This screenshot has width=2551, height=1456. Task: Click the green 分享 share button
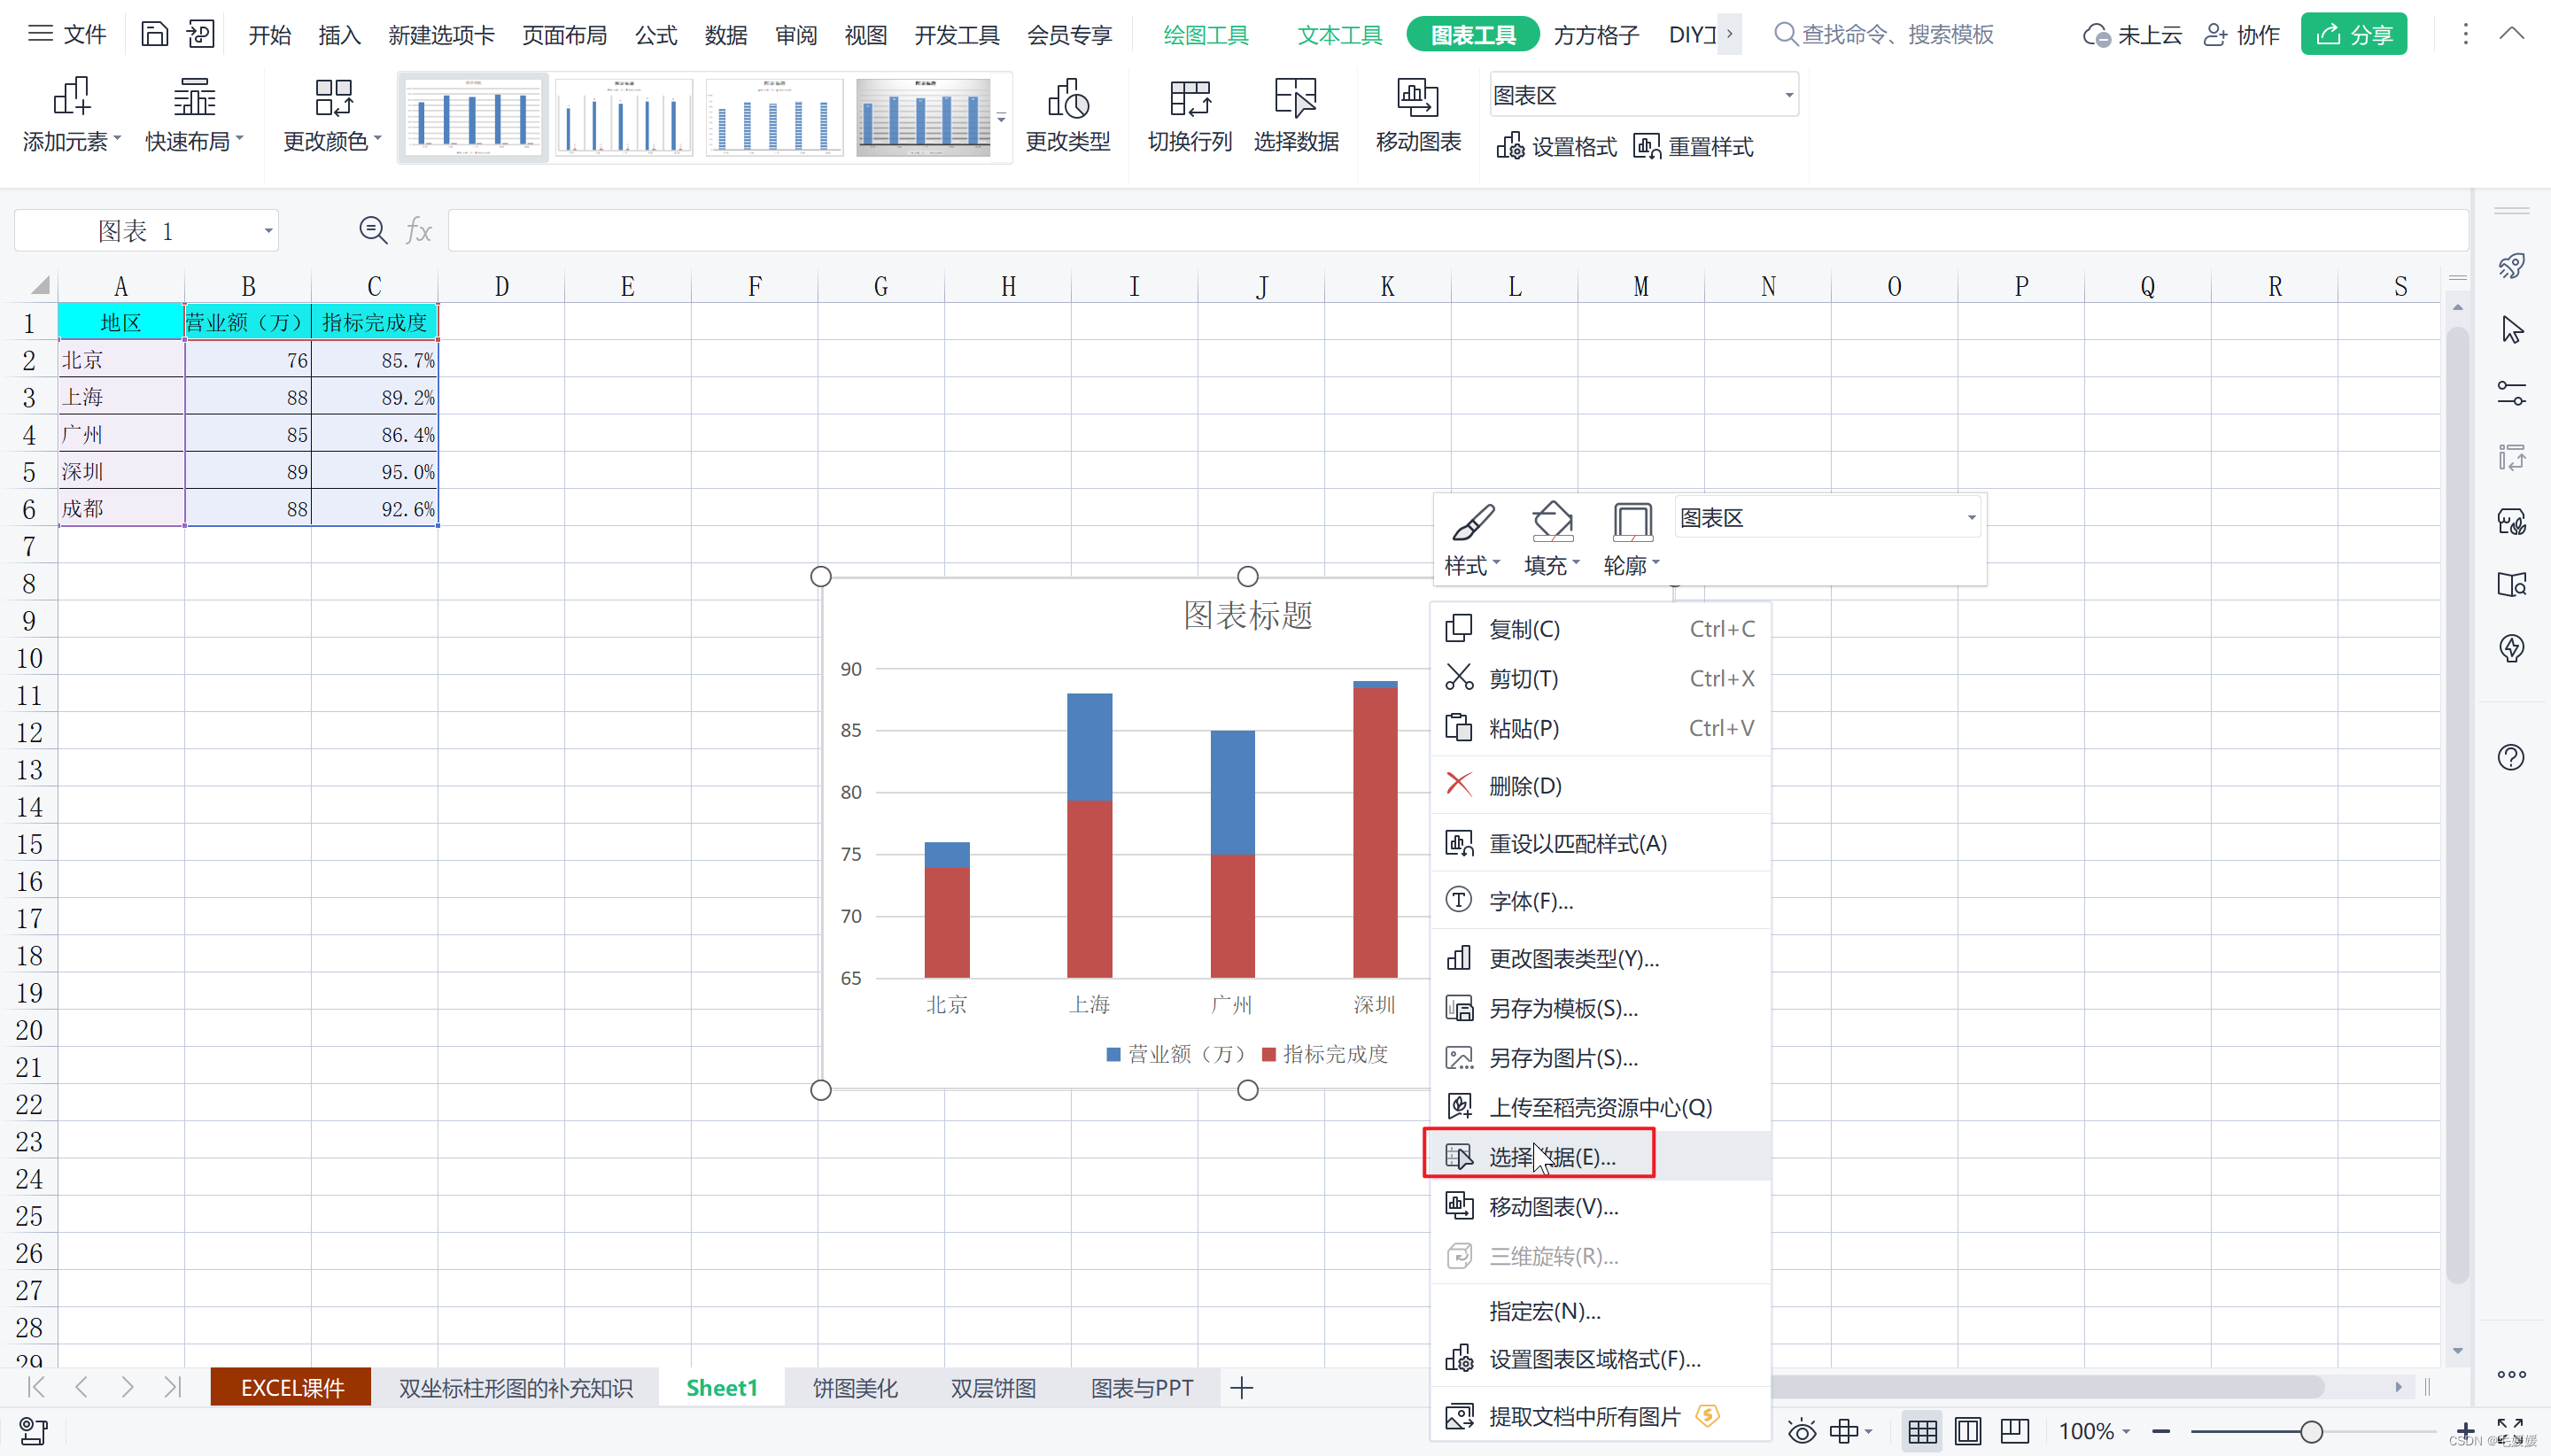point(2353,35)
